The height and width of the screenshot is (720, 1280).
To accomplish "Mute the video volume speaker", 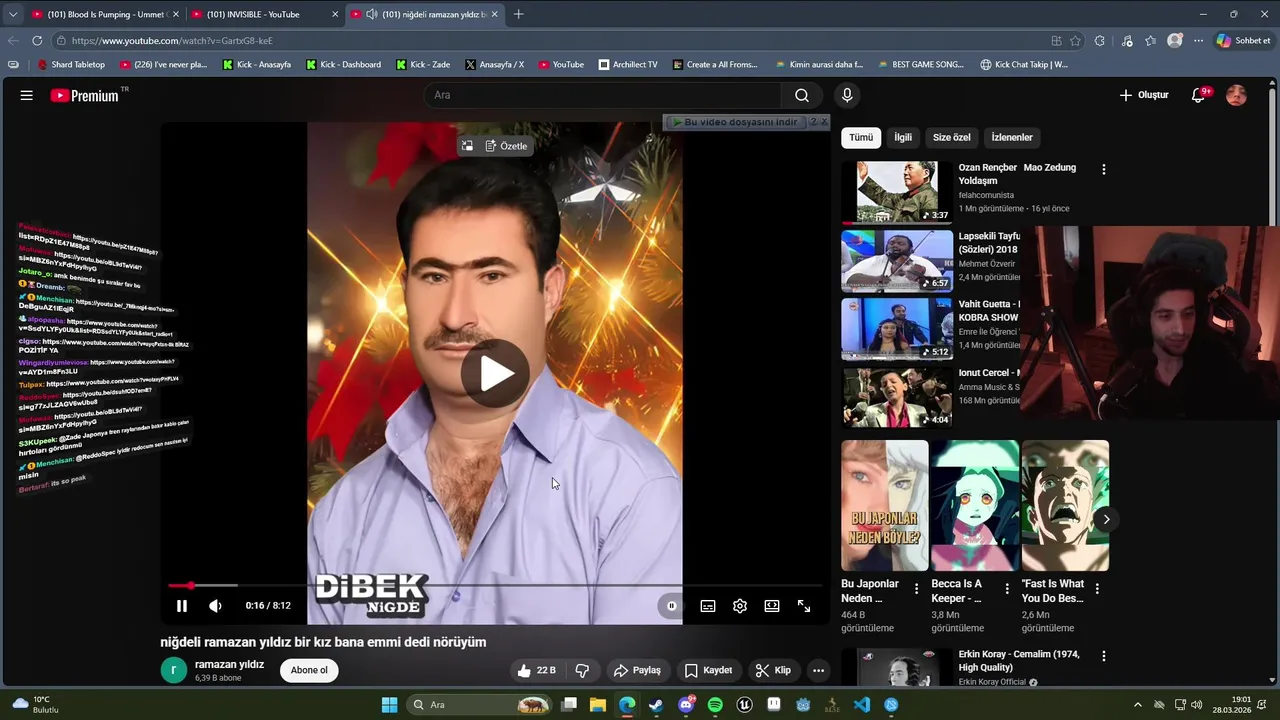I will click(215, 606).
